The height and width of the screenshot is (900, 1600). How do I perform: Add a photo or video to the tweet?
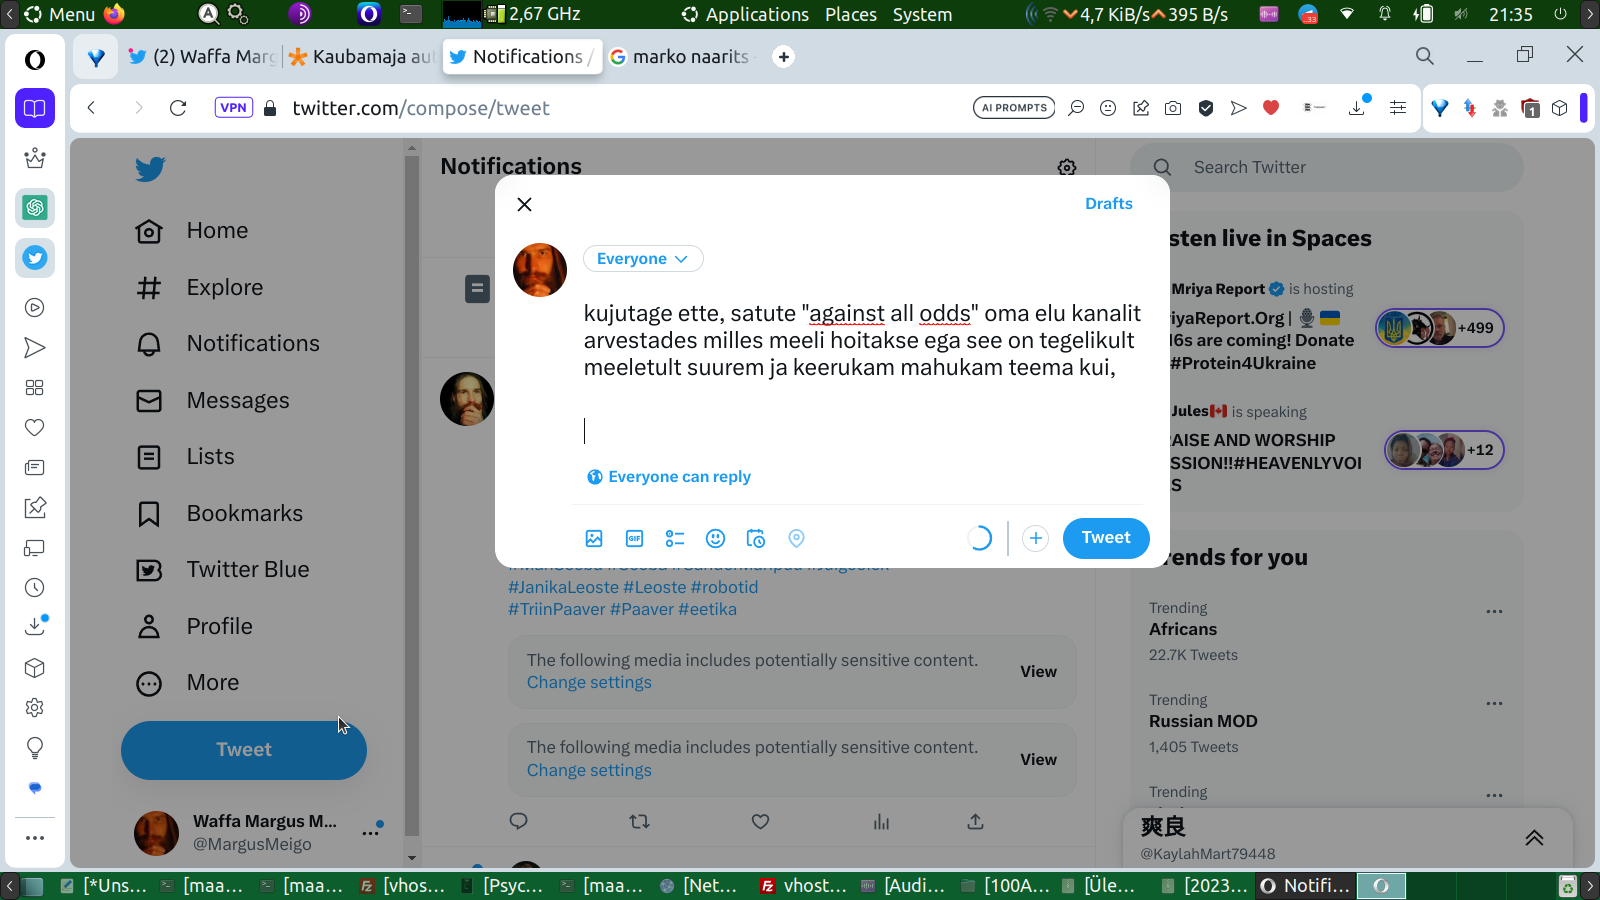click(594, 538)
